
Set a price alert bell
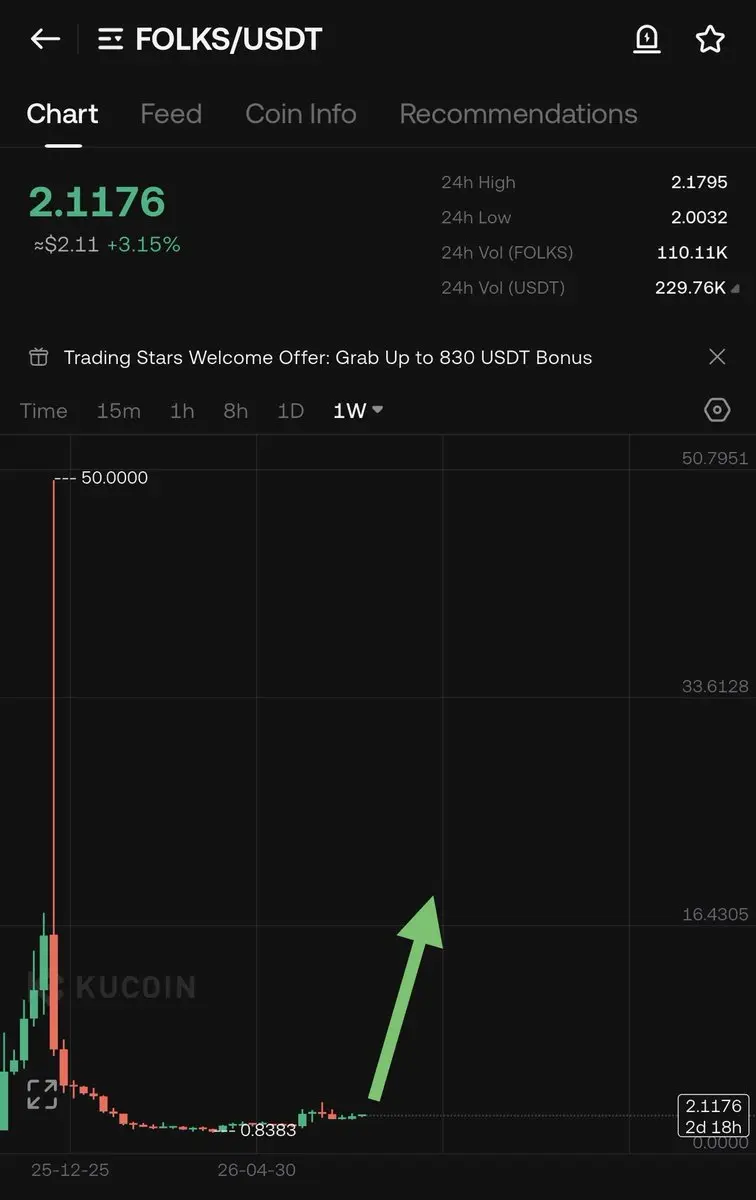[648, 39]
